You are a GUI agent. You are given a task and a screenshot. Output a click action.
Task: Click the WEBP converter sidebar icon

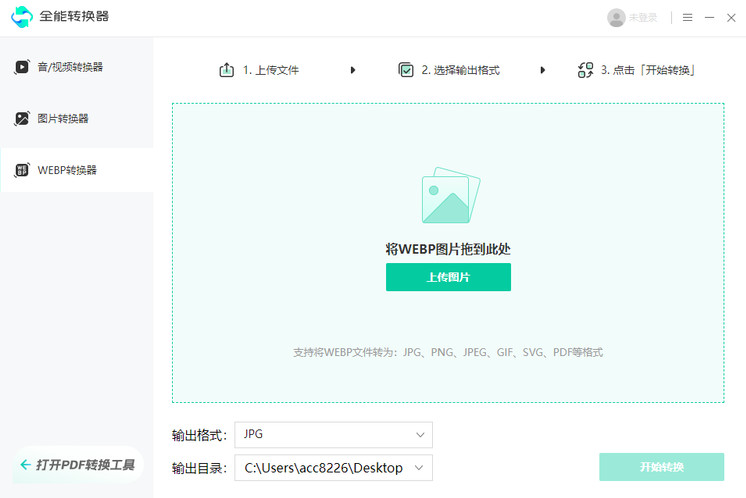point(21,170)
